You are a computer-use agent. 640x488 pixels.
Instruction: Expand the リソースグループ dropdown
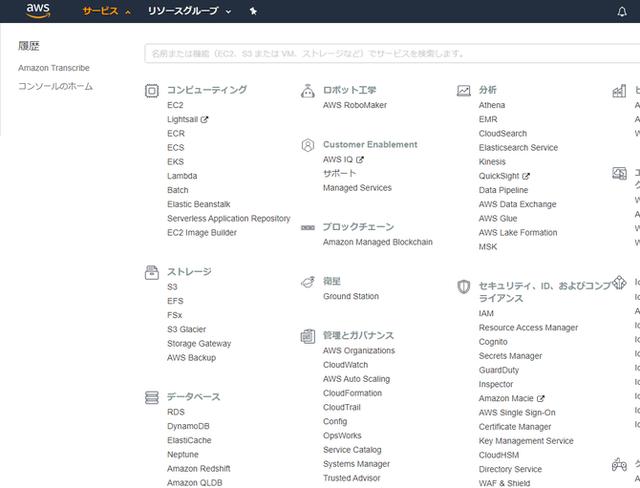[189, 11]
